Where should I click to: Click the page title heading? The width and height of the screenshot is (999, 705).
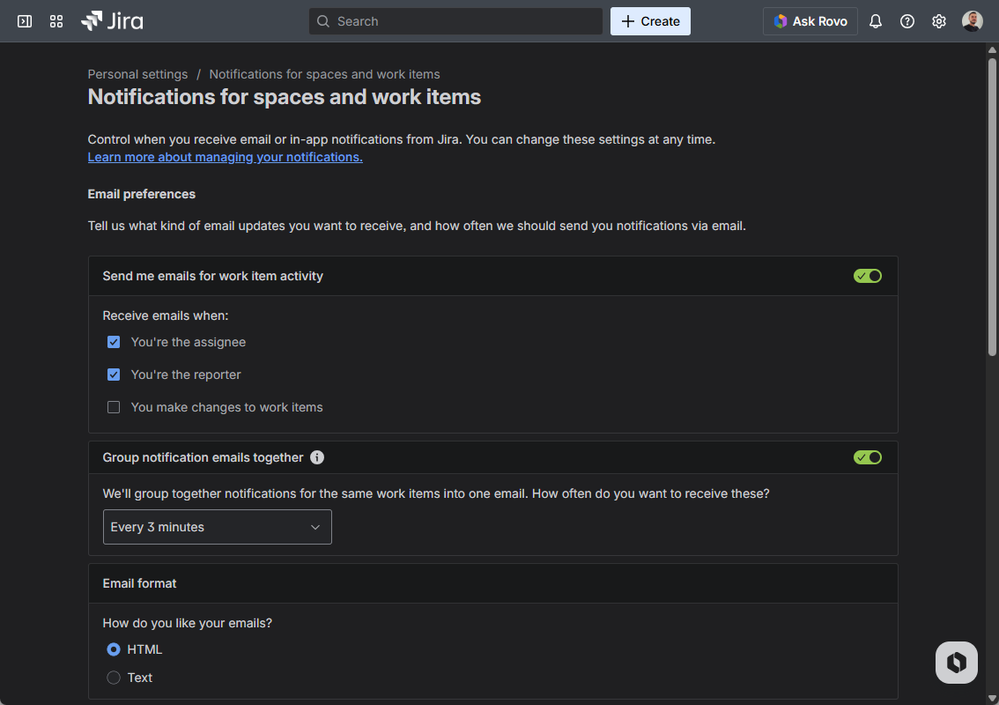pyautogui.click(x=284, y=97)
